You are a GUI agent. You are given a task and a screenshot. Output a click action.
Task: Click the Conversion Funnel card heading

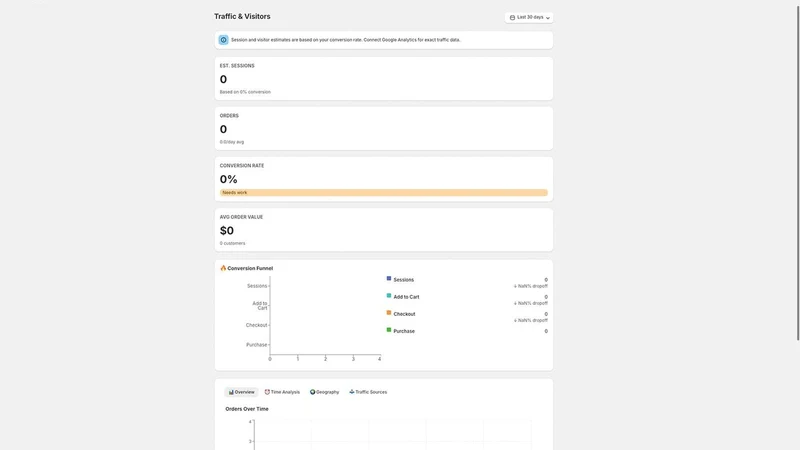coord(250,268)
